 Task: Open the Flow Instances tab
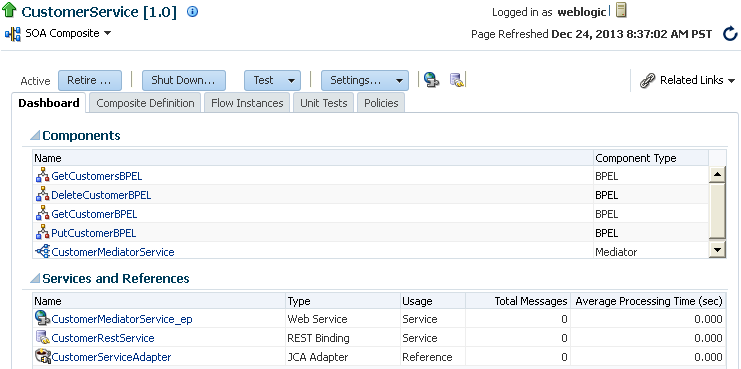247,103
